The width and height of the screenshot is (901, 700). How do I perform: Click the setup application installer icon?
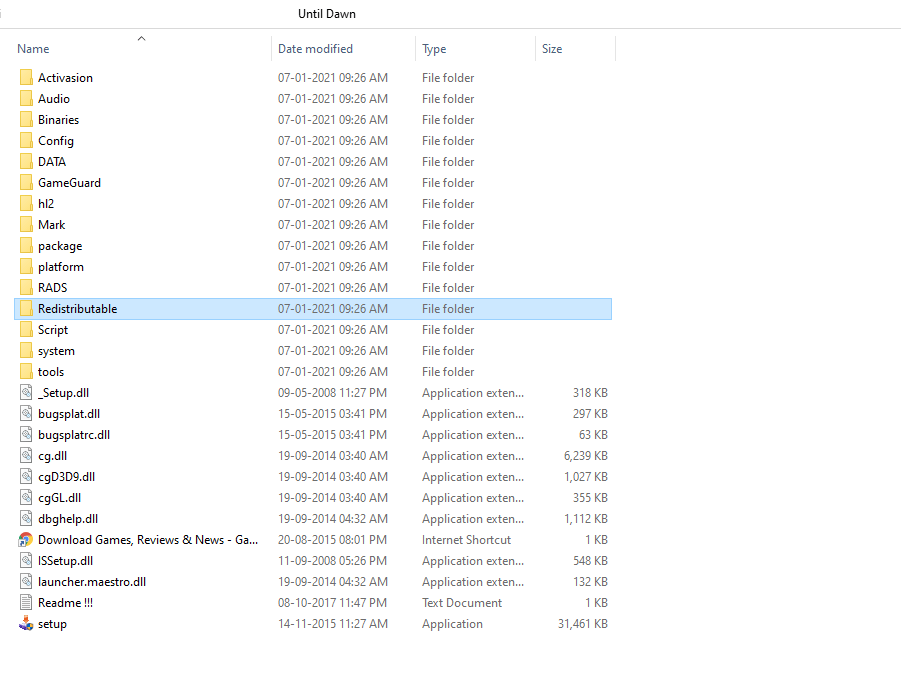point(26,624)
